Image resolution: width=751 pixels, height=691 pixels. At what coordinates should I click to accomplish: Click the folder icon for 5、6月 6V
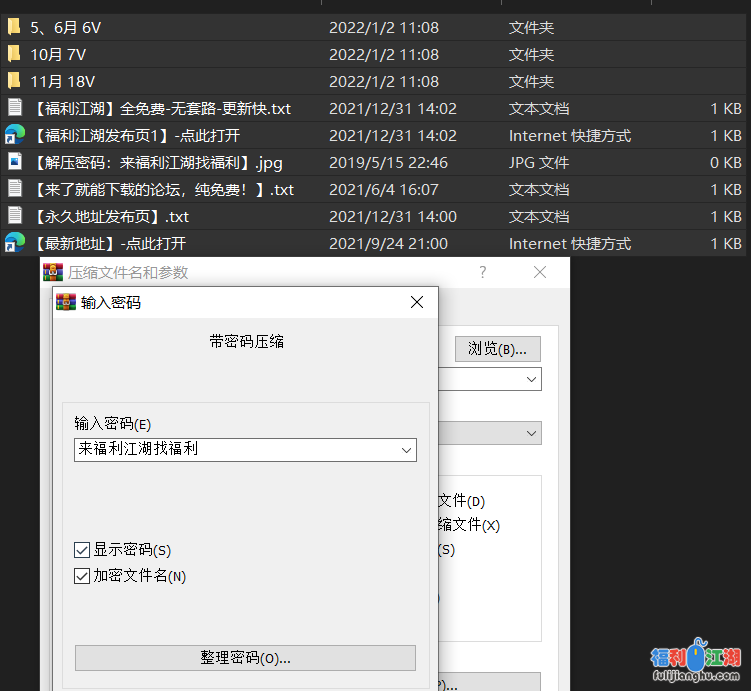14,27
